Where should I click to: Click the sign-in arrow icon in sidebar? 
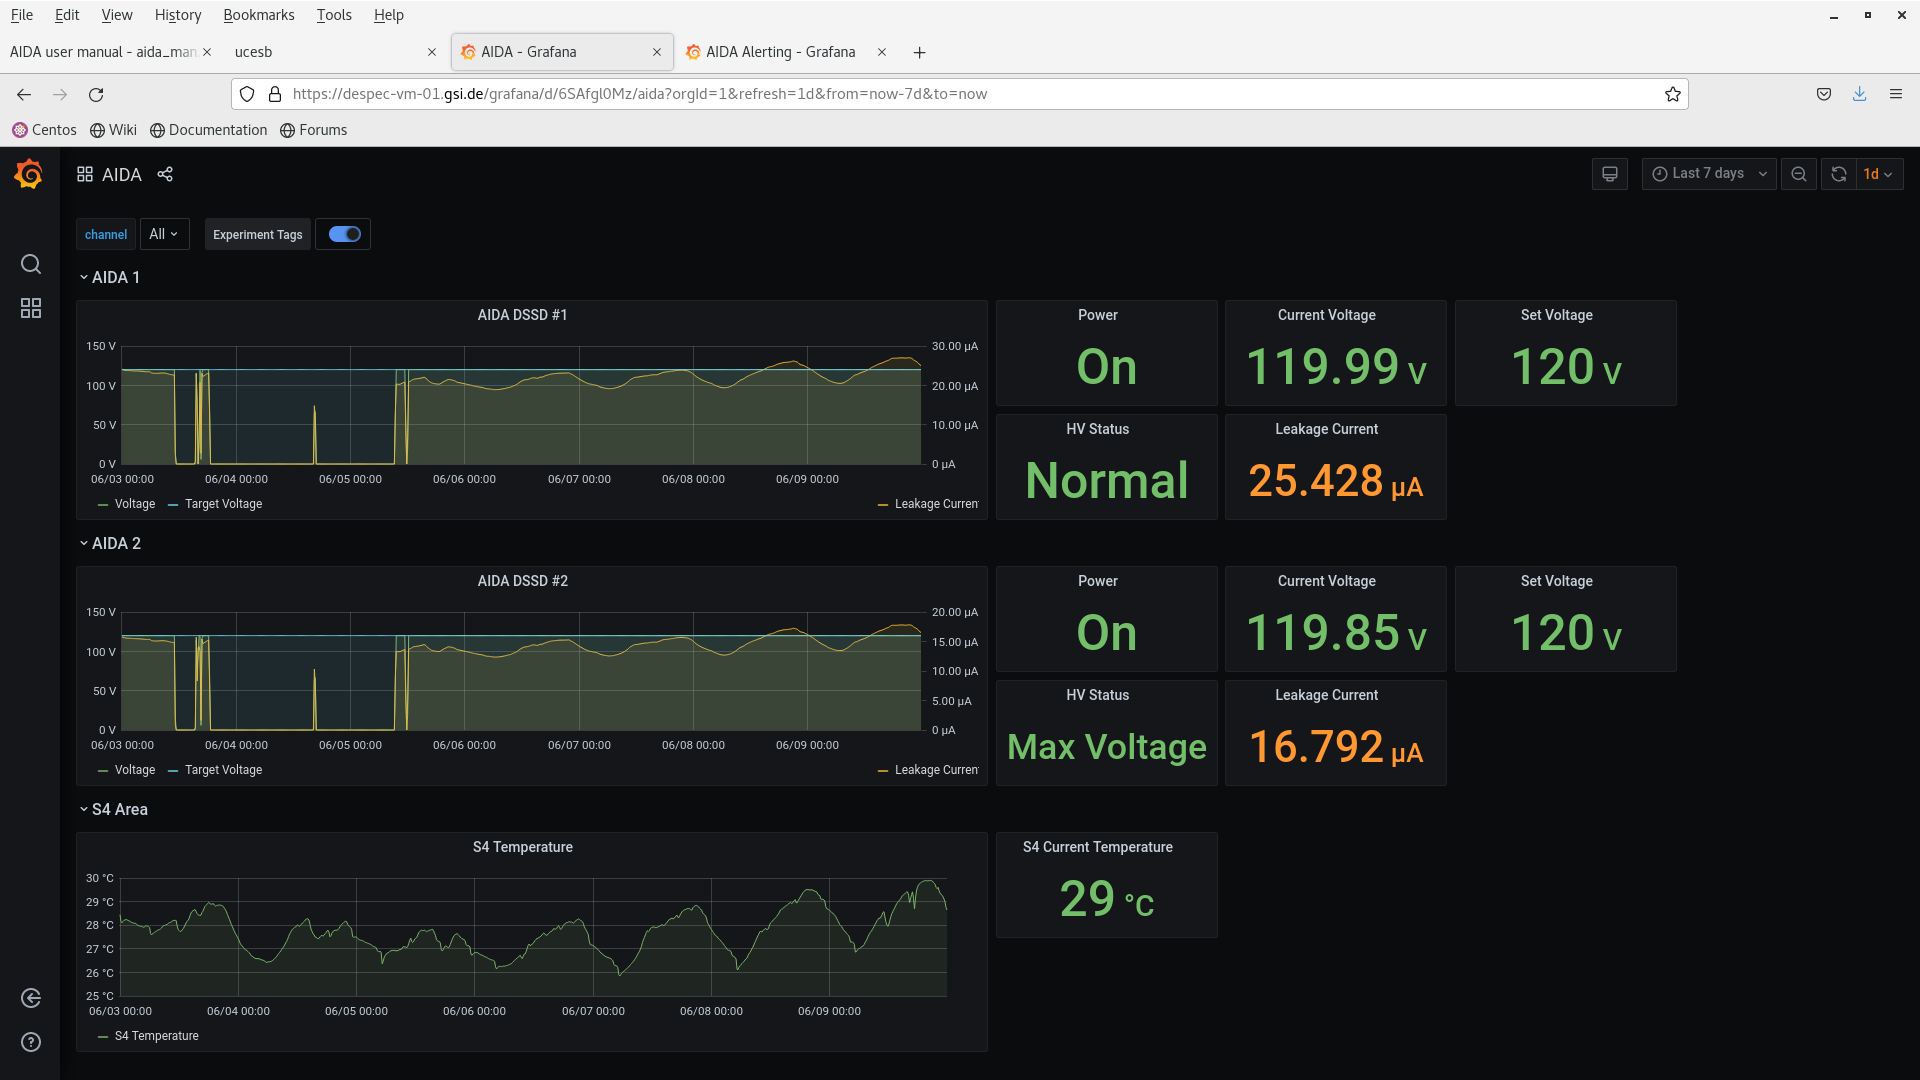click(31, 998)
